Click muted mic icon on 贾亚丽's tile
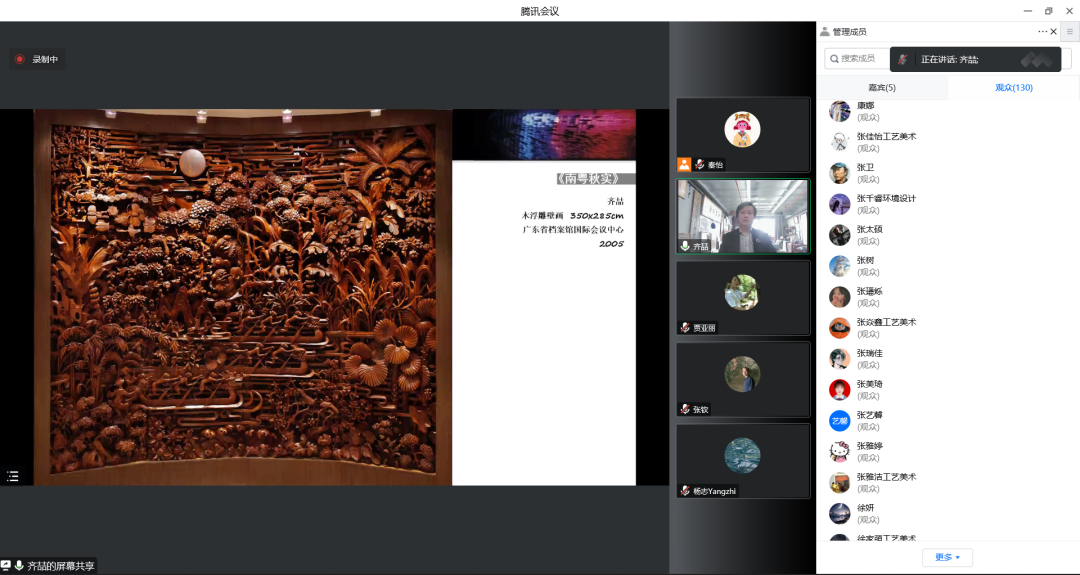 coord(685,327)
